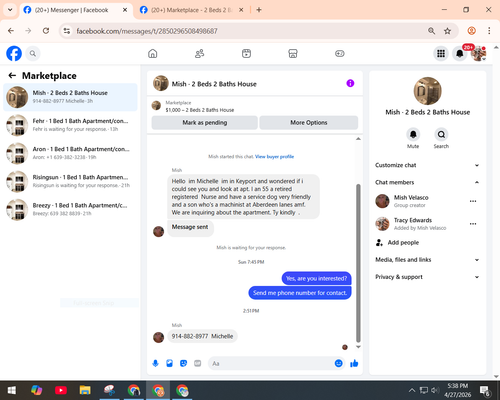Open Chrome three-dot menu

point(489,31)
